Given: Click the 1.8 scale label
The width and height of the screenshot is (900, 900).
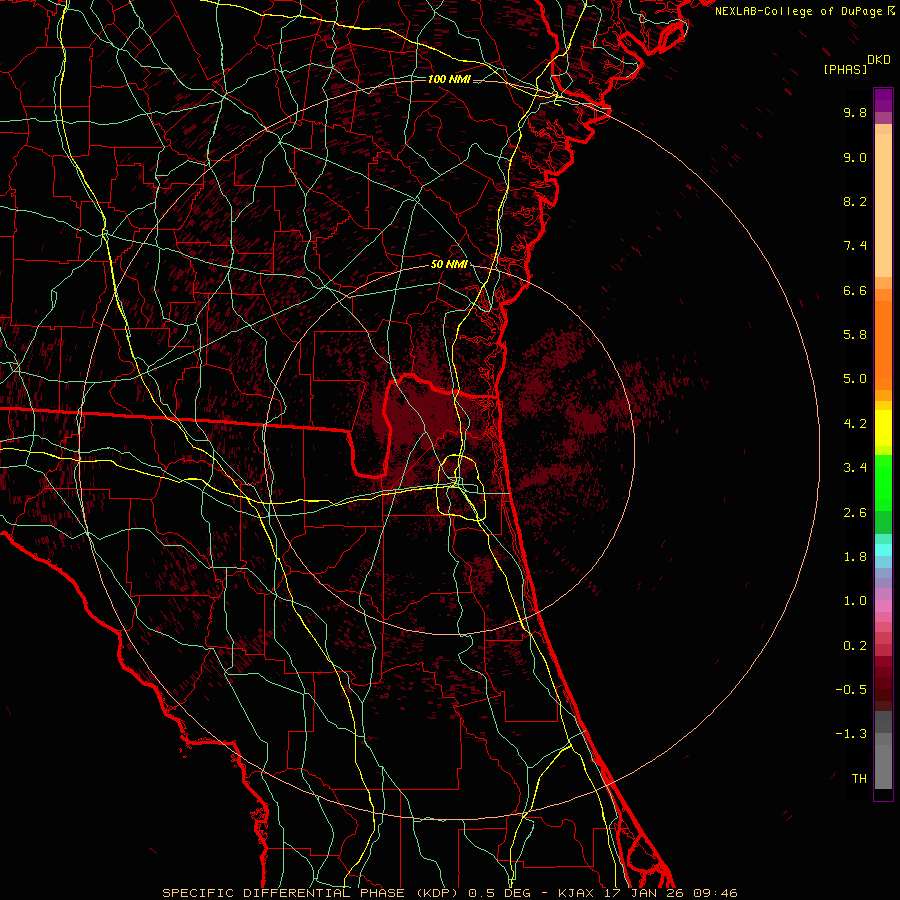Looking at the screenshot, I should (x=855, y=557).
